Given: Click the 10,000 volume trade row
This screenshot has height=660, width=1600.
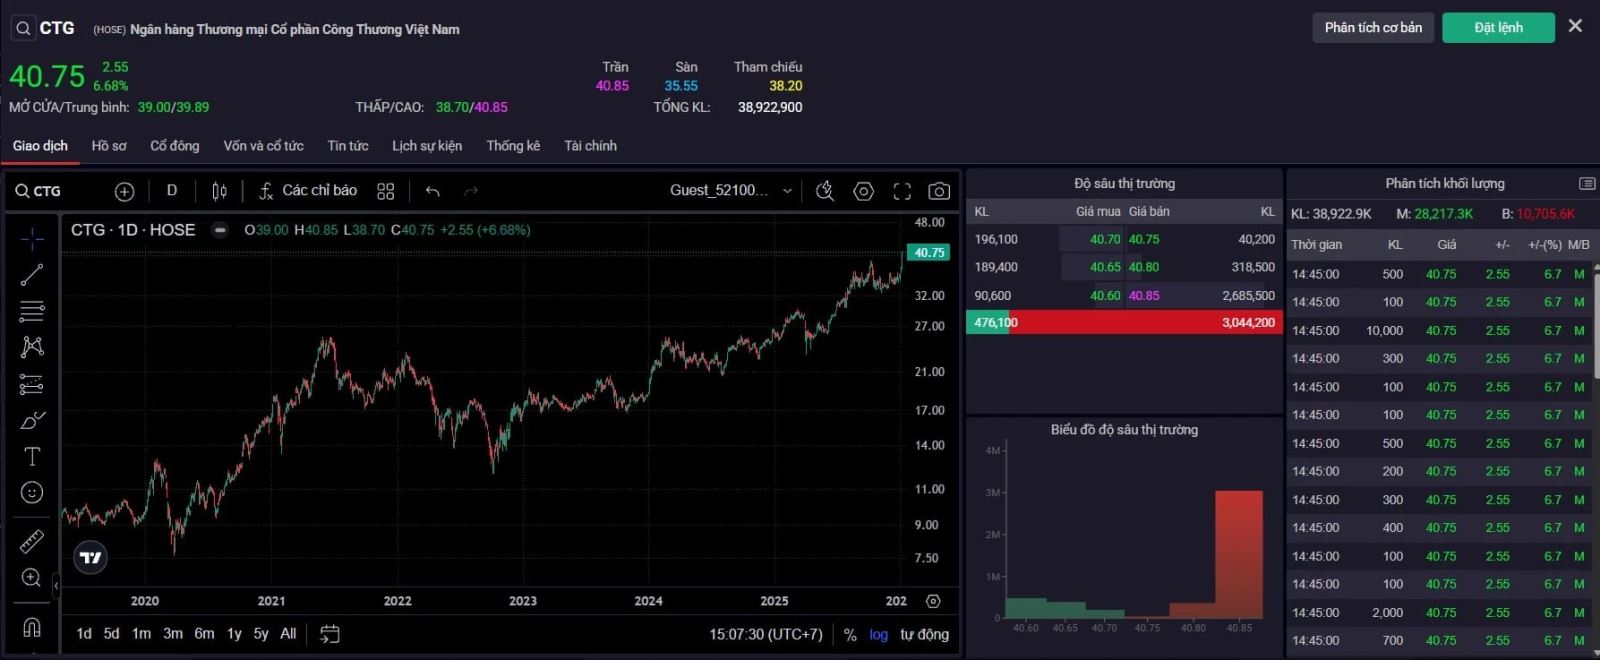Looking at the screenshot, I should pos(1440,330).
